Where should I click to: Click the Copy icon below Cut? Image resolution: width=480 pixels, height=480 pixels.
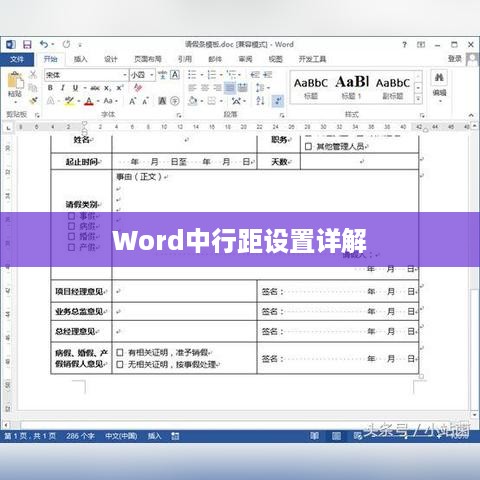pyautogui.click(x=33, y=88)
